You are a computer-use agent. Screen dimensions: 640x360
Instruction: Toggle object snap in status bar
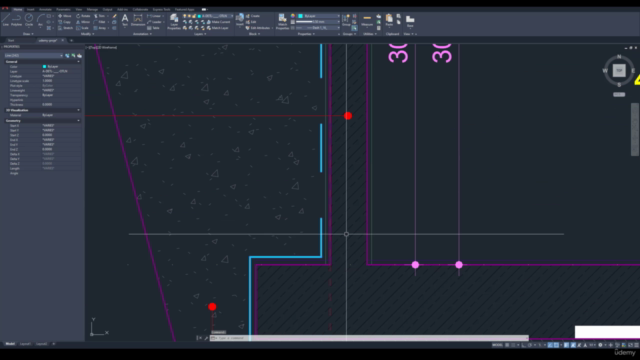(556, 345)
